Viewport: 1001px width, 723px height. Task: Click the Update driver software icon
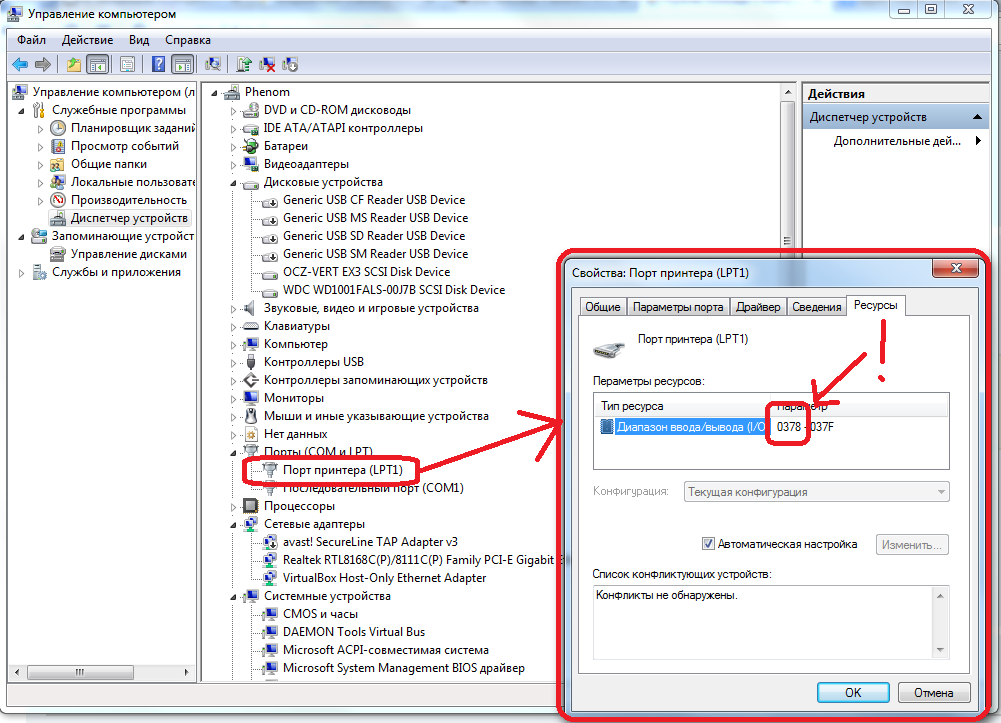[244, 64]
